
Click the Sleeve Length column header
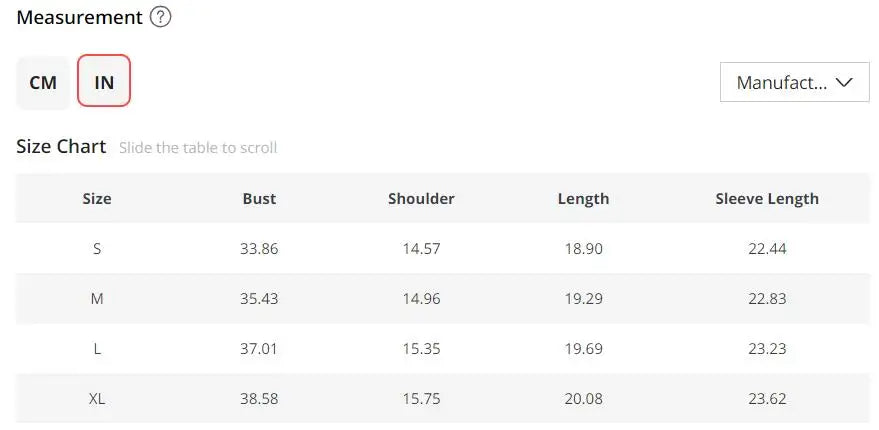(x=767, y=198)
